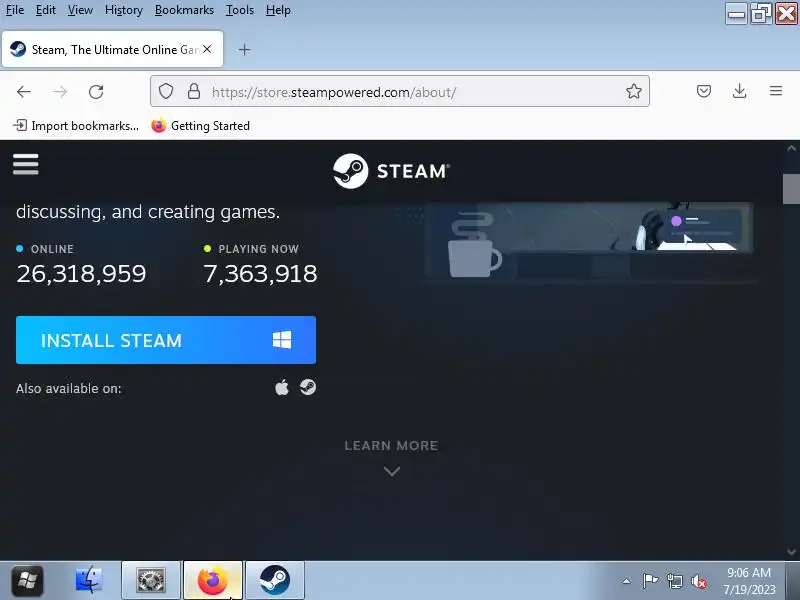Open the Firefox downloads panel
Screen dimensions: 800x600
(x=739, y=91)
